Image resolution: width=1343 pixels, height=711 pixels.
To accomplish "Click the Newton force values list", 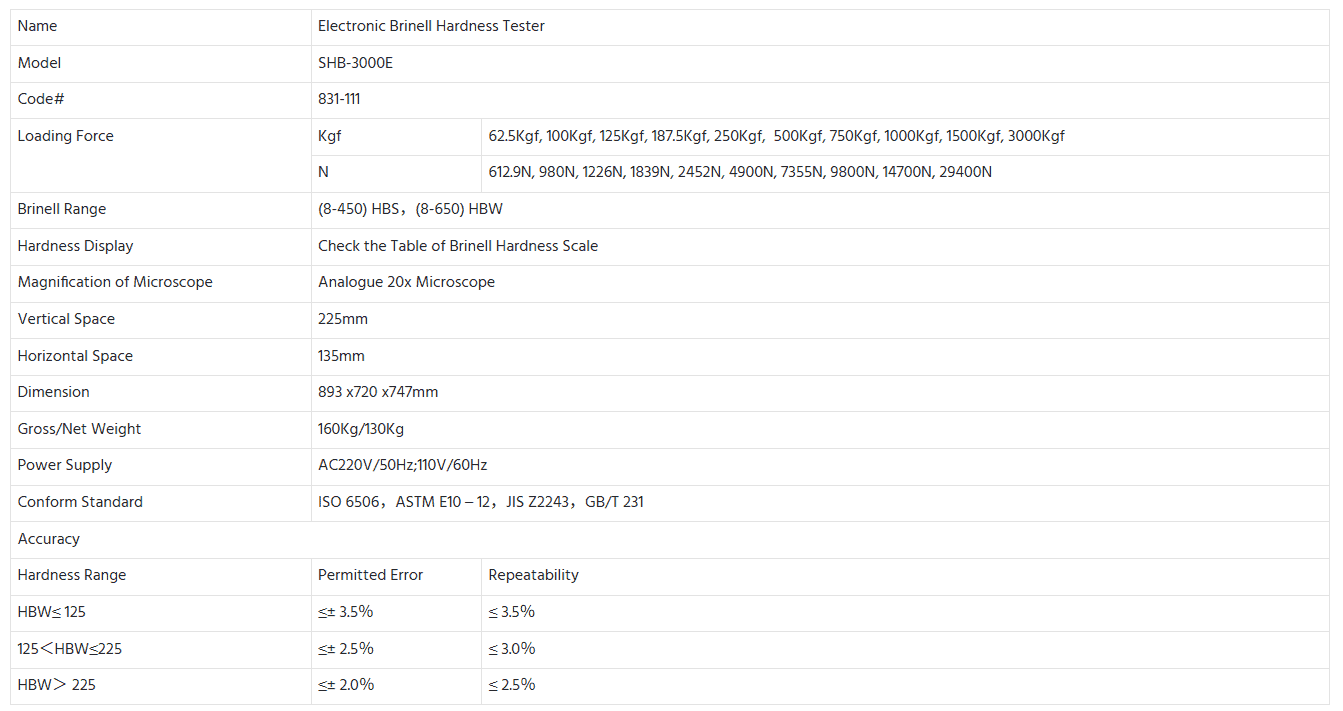I will (740, 172).
